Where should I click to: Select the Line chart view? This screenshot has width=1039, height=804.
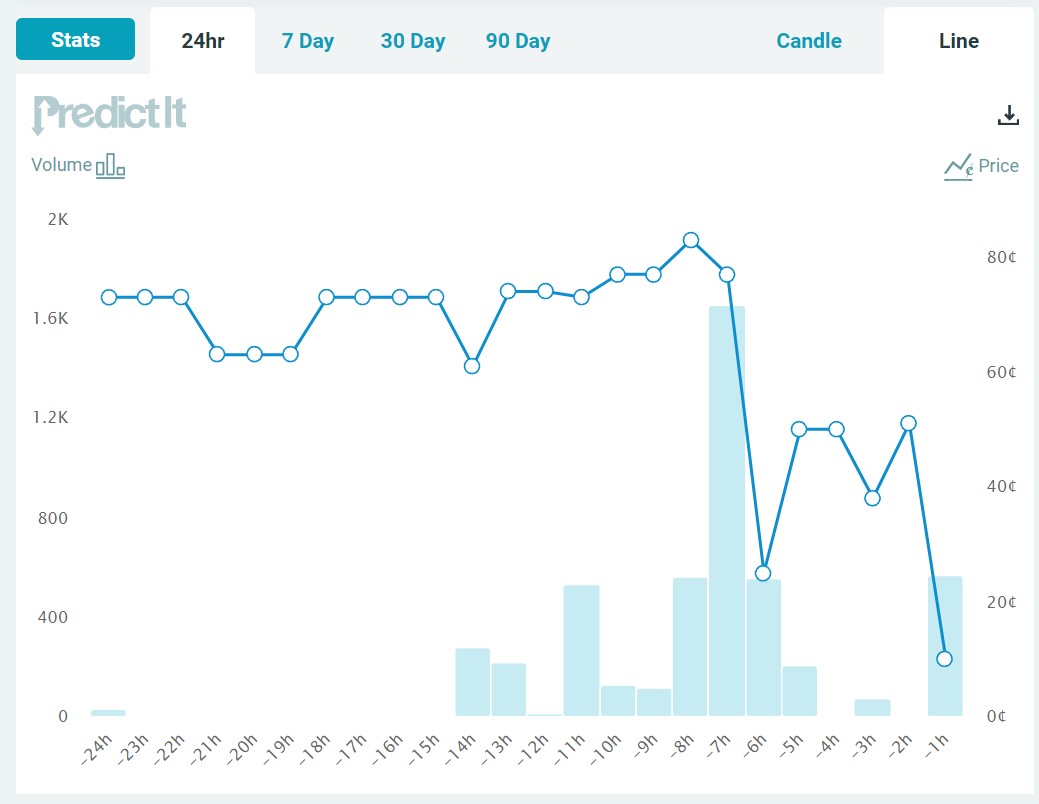click(x=959, y=40)
